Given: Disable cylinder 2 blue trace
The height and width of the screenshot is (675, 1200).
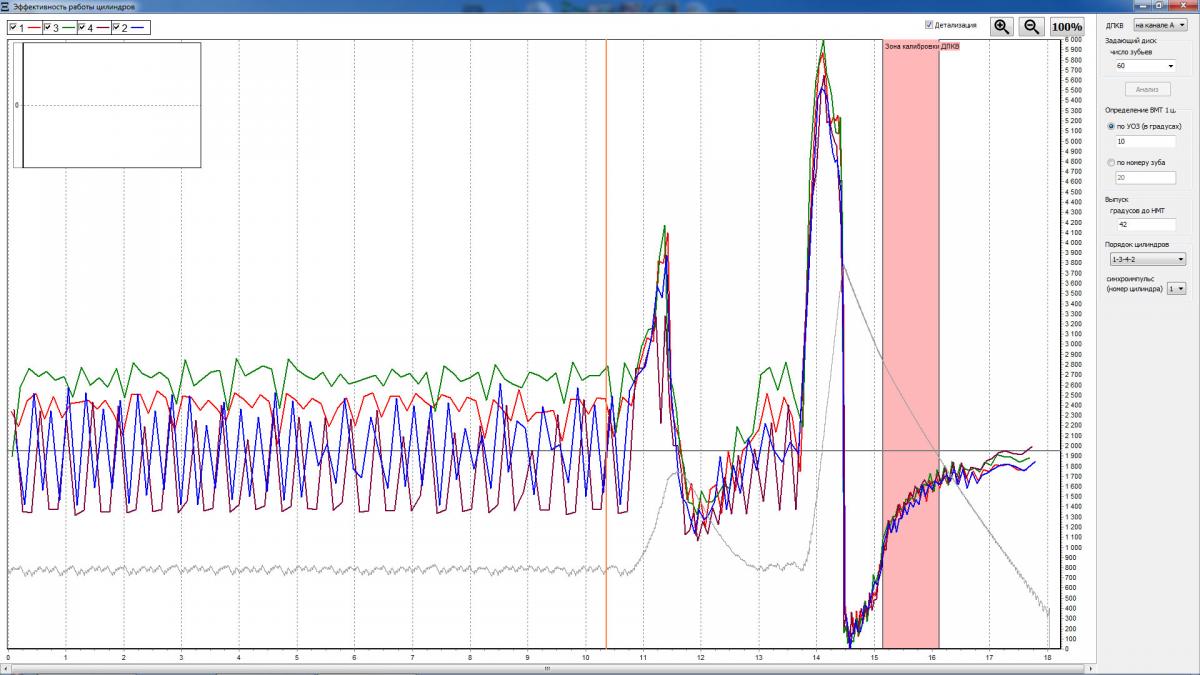Looking at the screenshot, I should [115, 27].
